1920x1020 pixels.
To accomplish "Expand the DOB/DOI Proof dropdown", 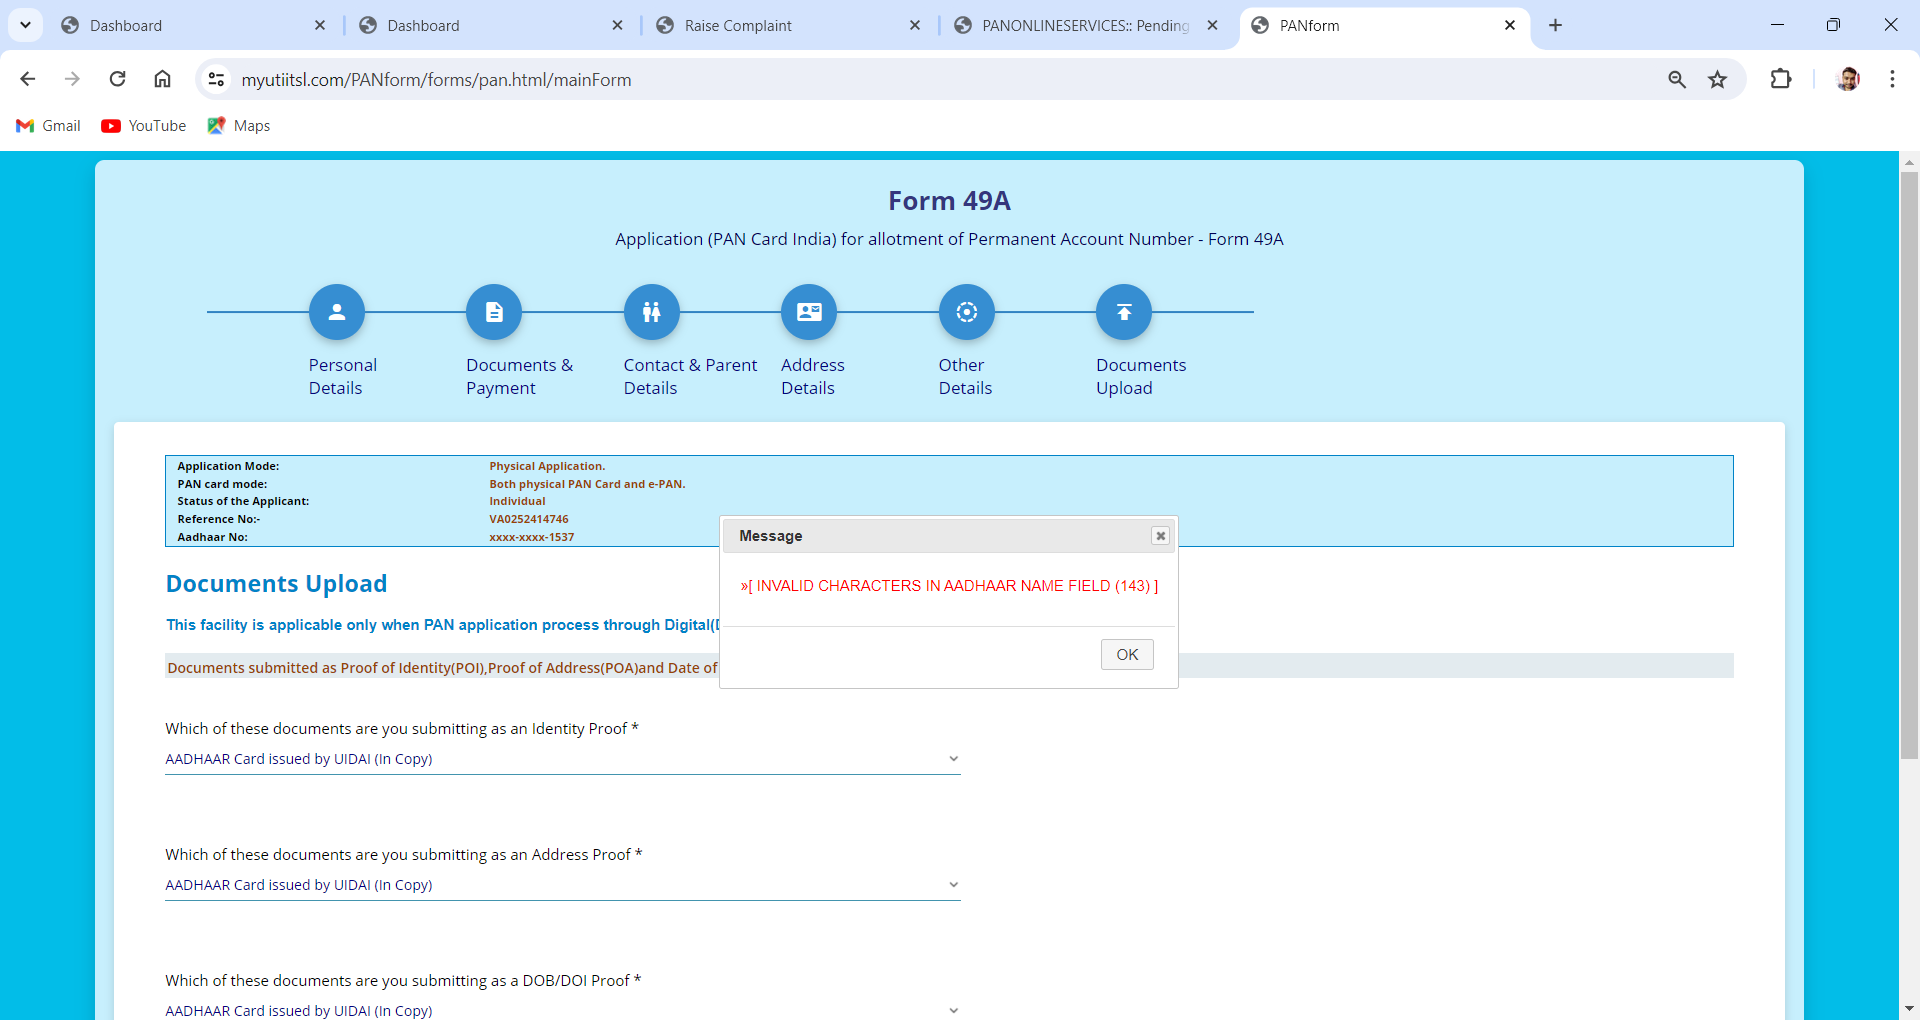I will (562, 1010).
